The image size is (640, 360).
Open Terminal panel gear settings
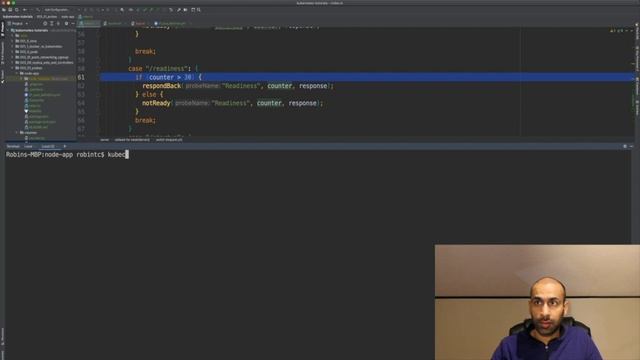coord(625,147)
